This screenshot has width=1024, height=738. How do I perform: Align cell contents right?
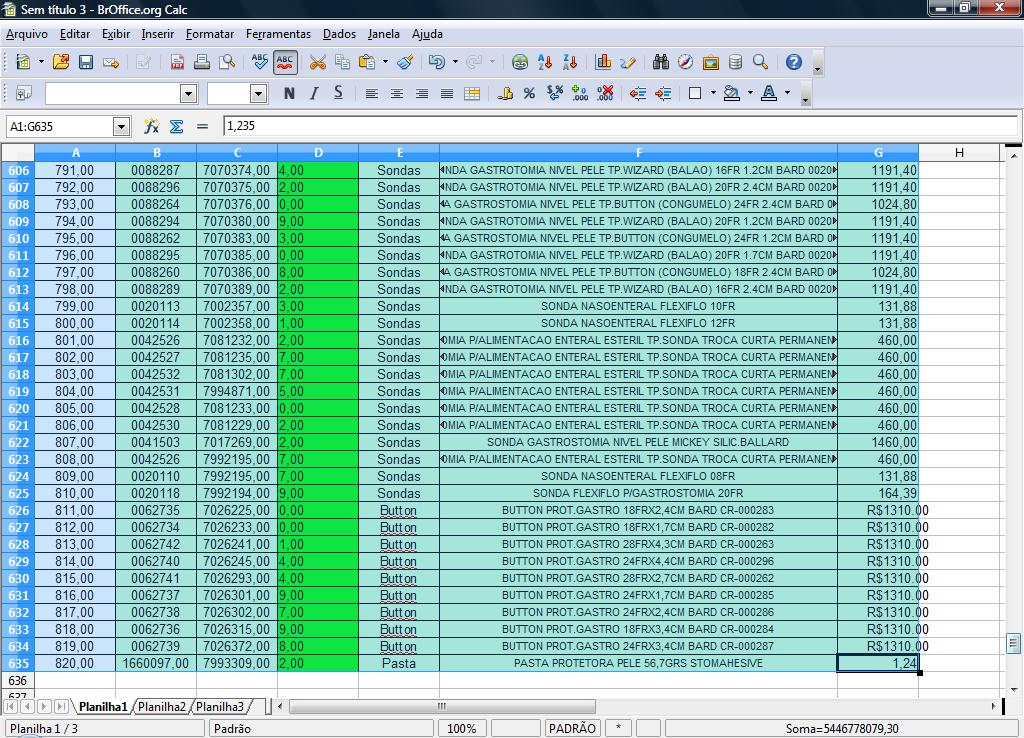422,93
